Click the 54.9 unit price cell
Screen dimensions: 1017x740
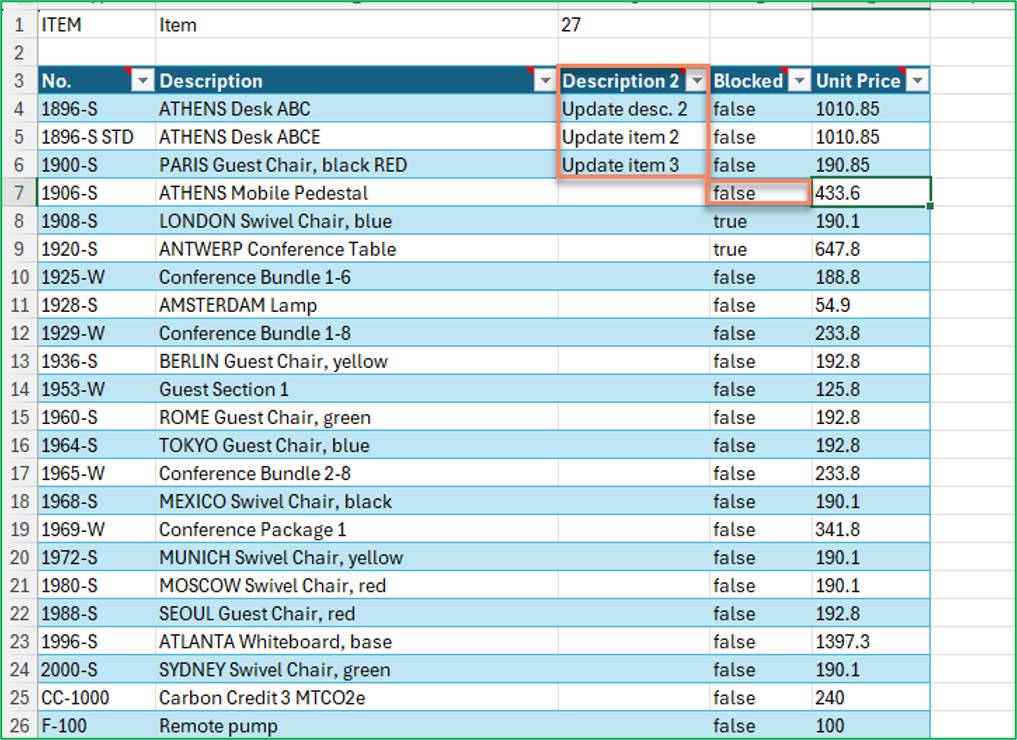pyautogui.click(x=871, y=305)
